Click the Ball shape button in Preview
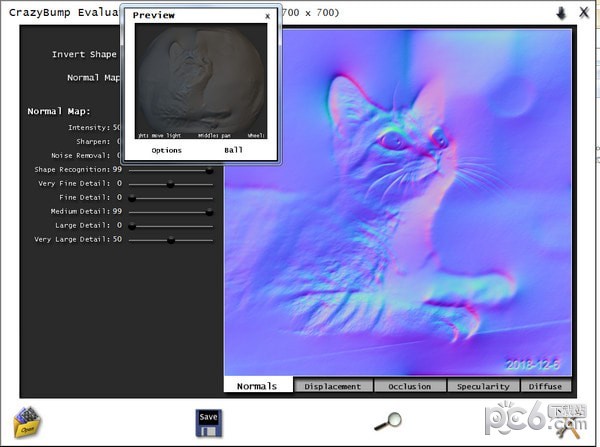Image resolution: width=600 pixels, height=447 pixels. (x=233, y=150)
